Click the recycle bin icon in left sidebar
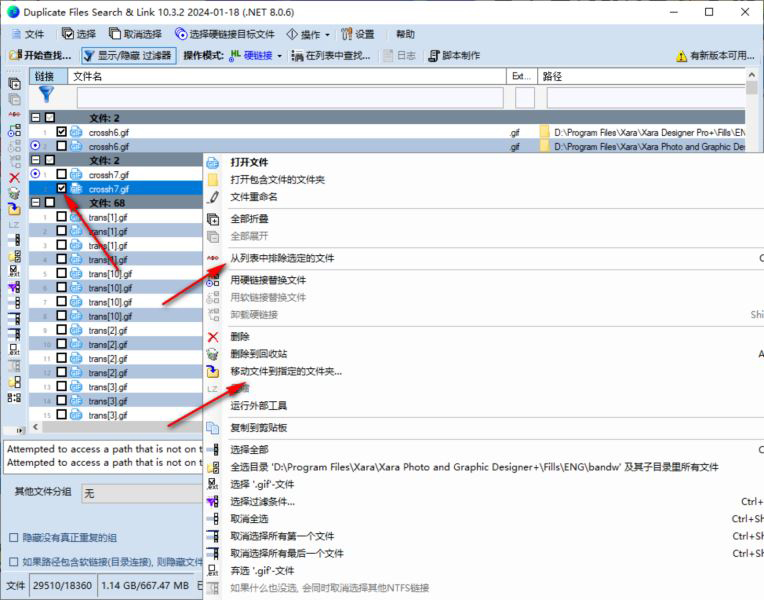 [x=15, y=193]
